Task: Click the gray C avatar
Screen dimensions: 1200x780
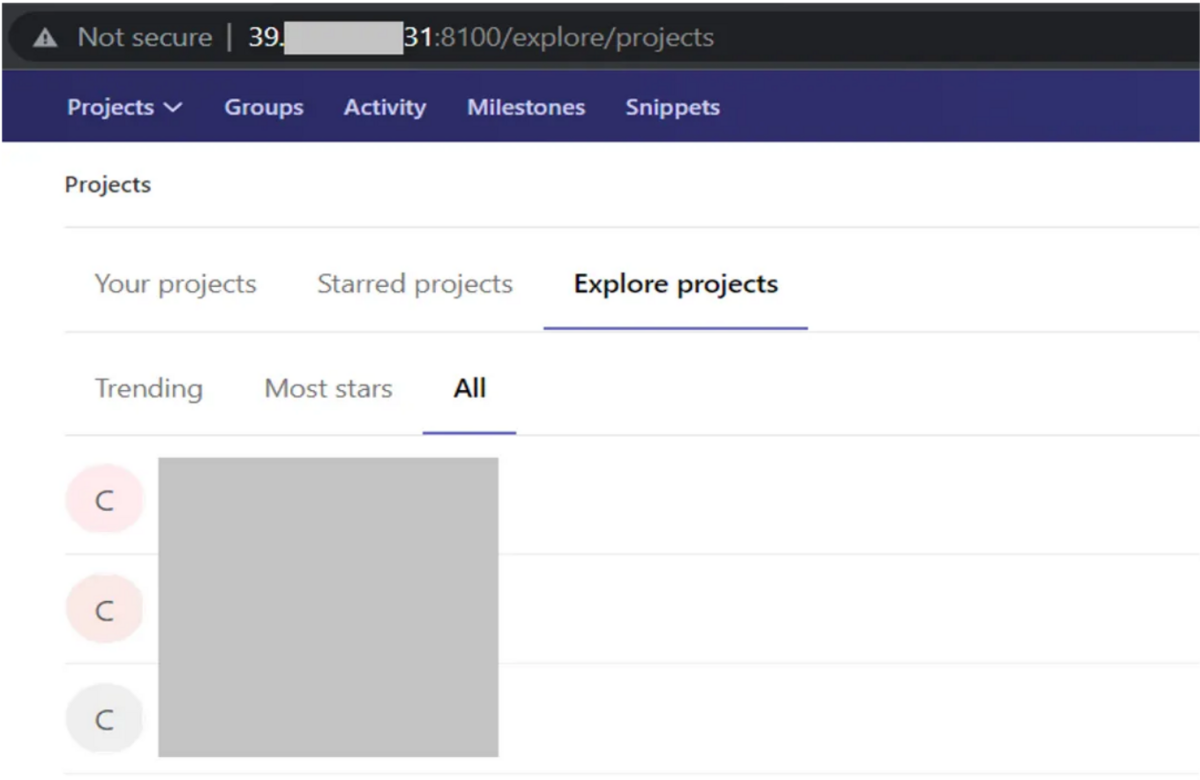Action: (104, 719)
